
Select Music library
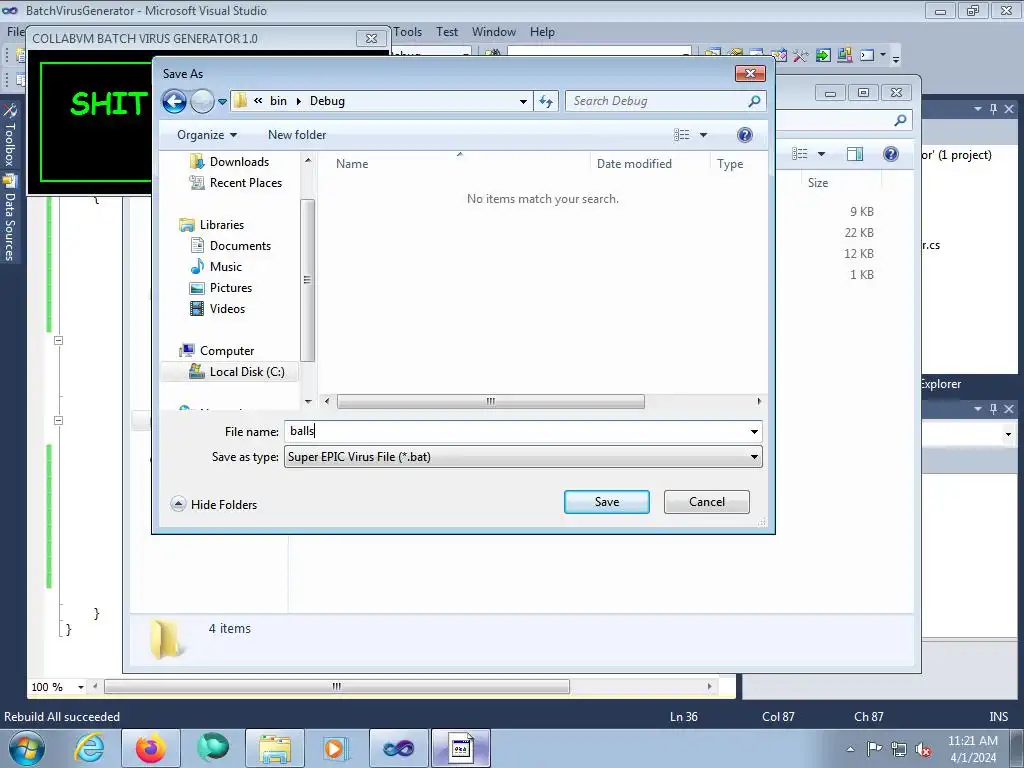point(216,267)
